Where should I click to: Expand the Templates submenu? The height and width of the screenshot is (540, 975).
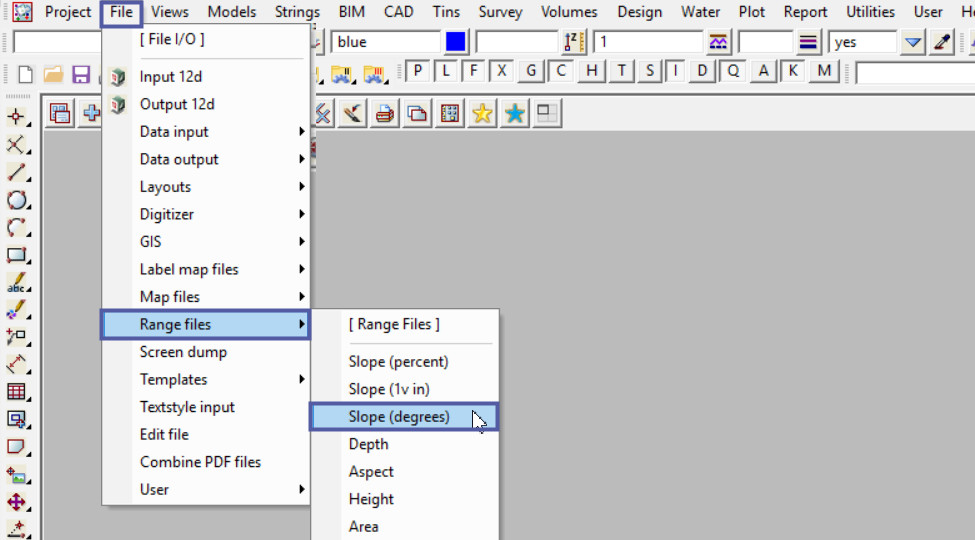(x=206, y=379)
